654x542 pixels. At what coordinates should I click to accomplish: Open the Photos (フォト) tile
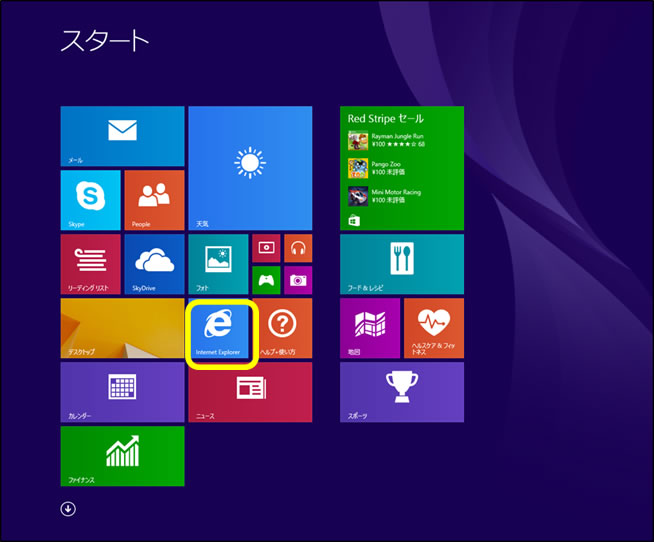[x=218, y=264]
